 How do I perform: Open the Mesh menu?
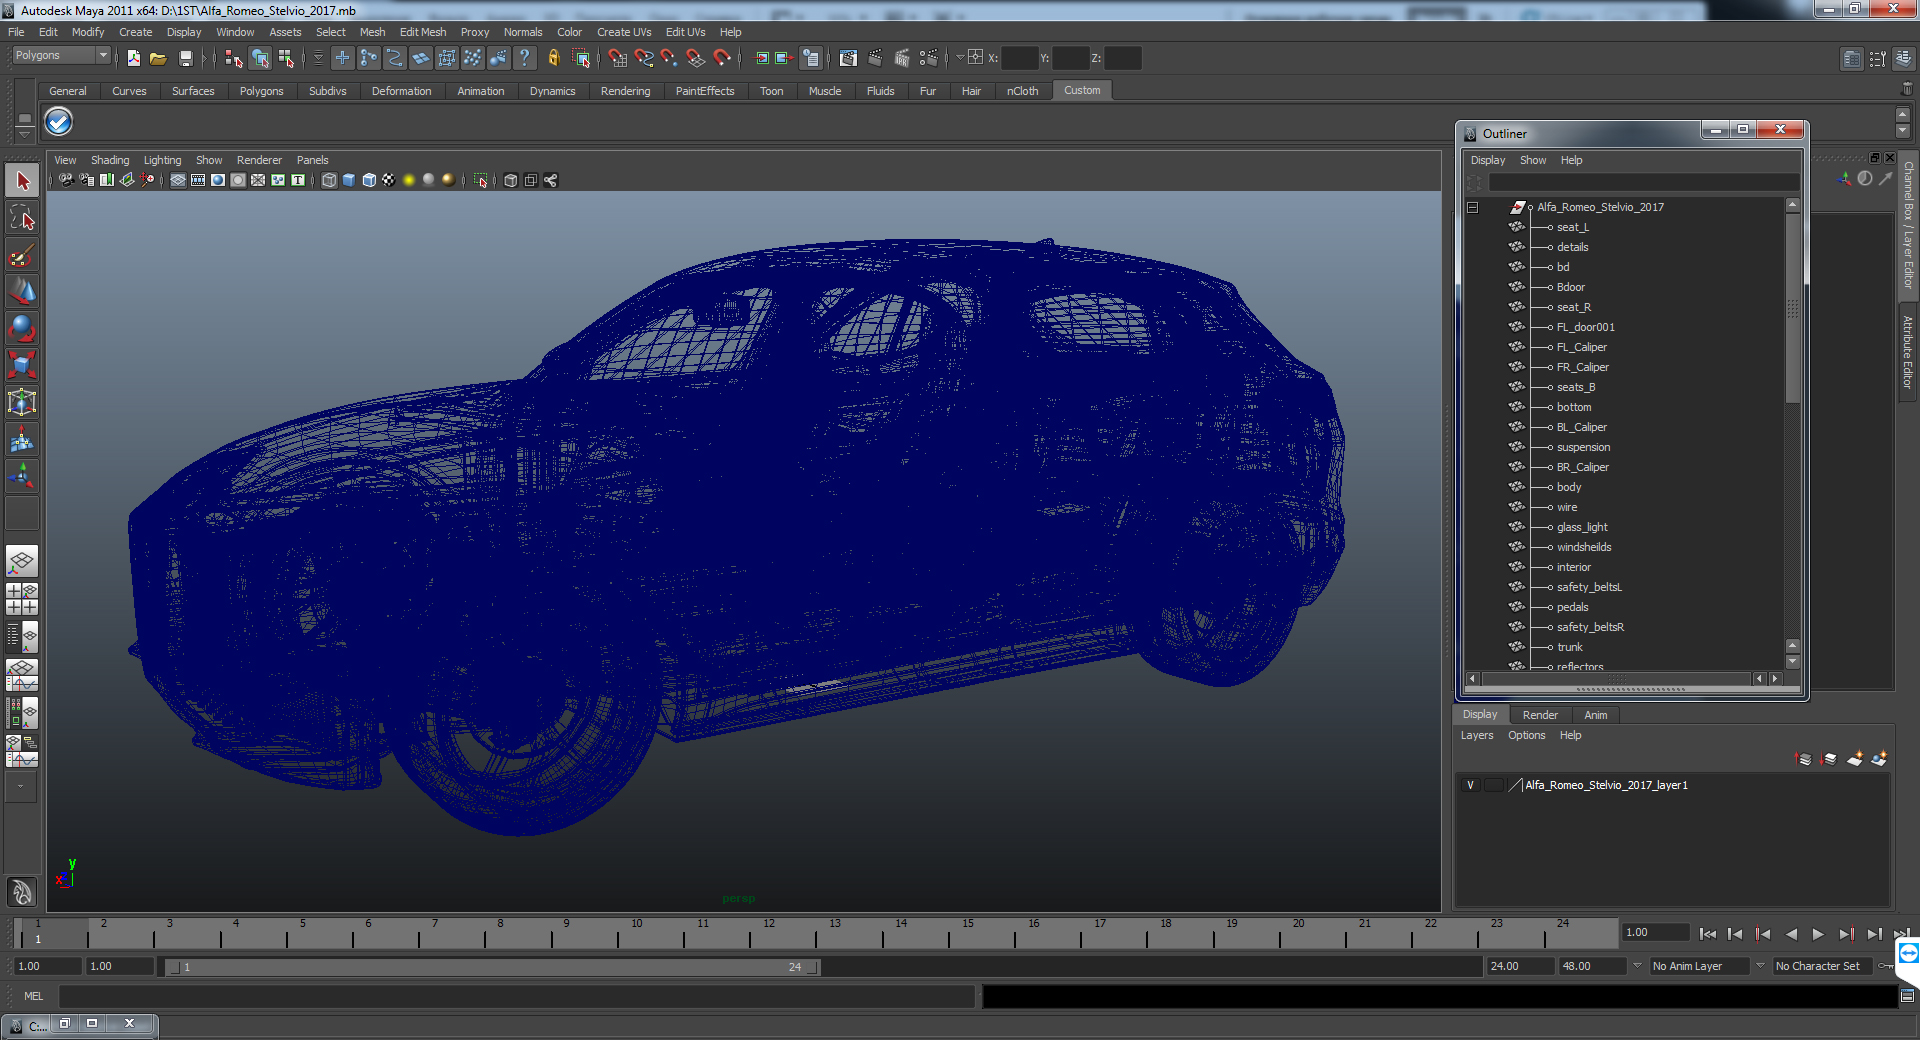372,32
